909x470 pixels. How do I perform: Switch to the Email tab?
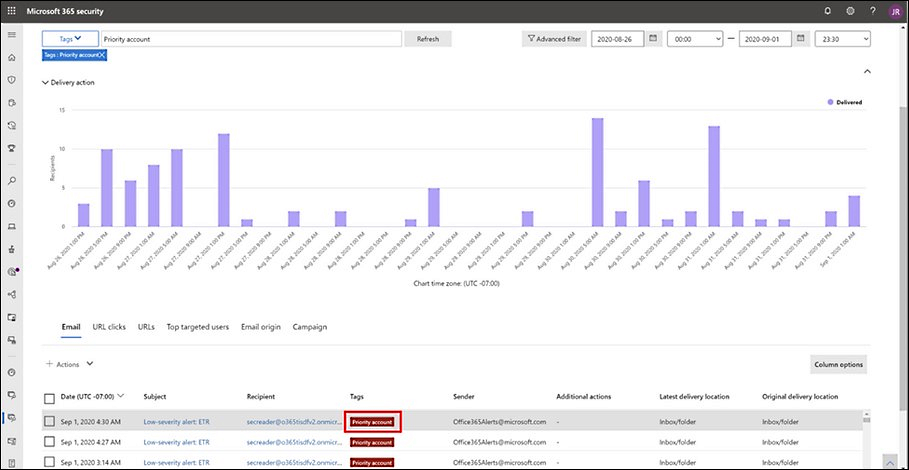pyautogui.click(x=71, y=327)
